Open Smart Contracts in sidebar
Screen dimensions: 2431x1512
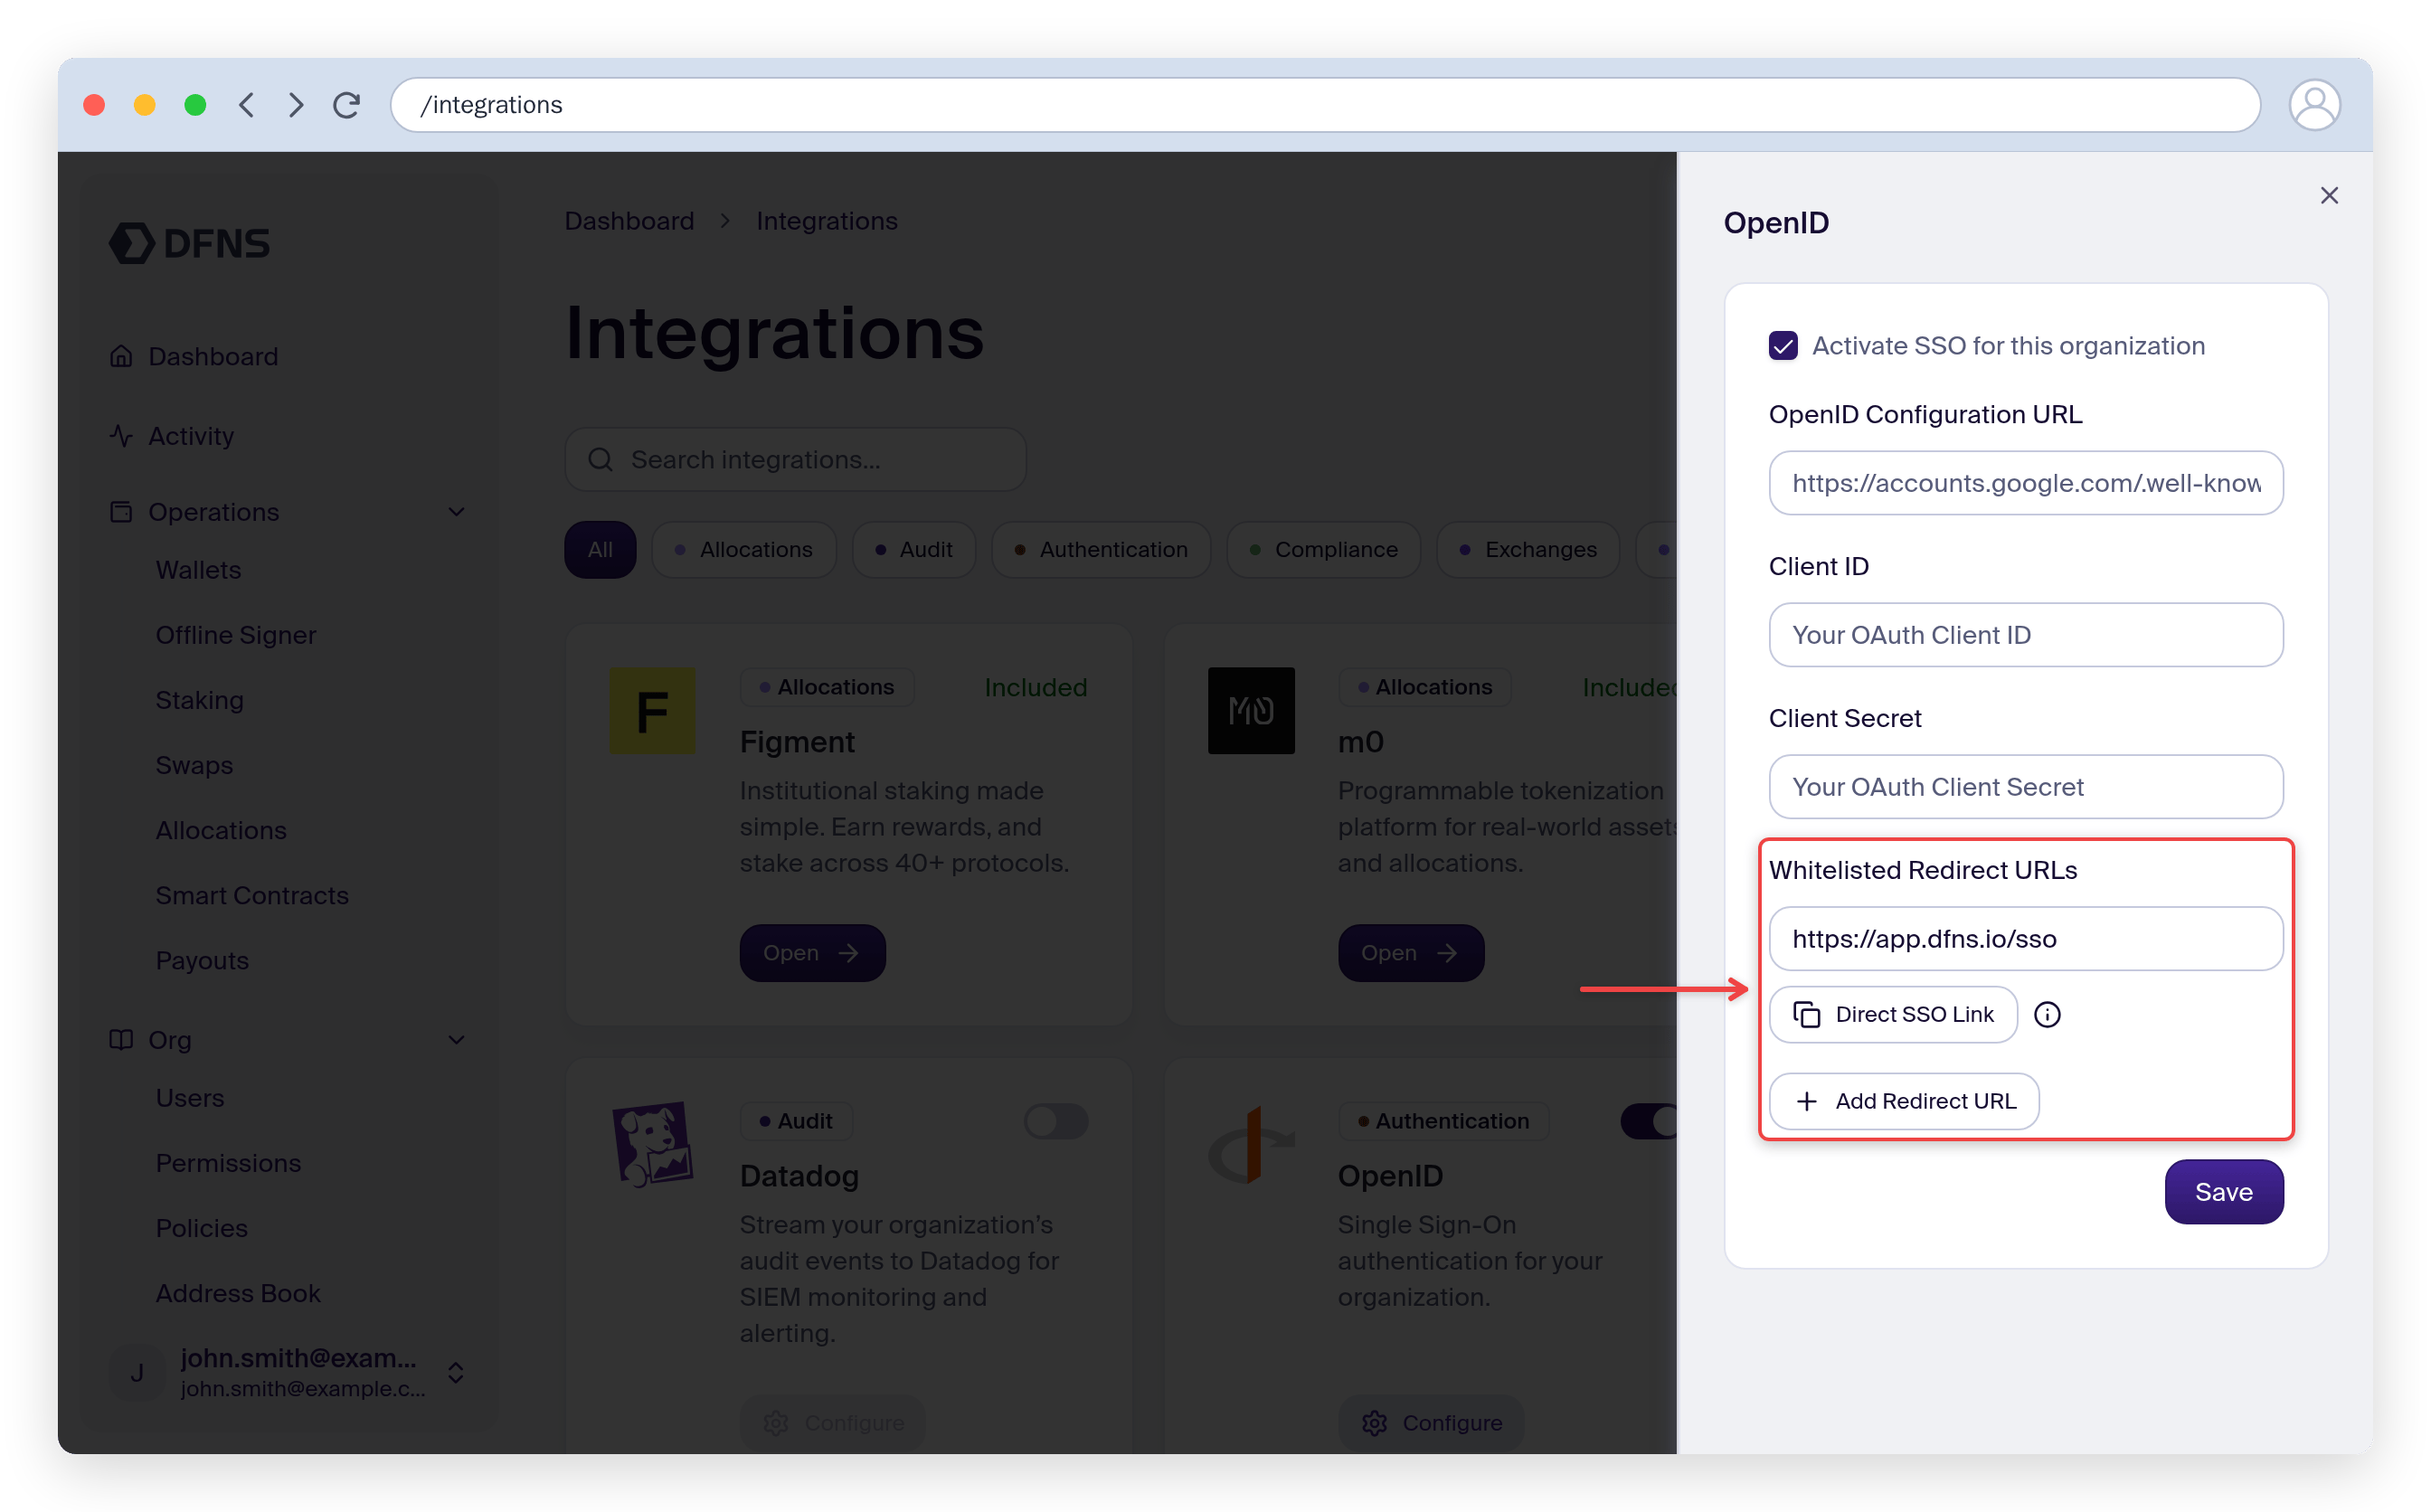pos(252,895)
